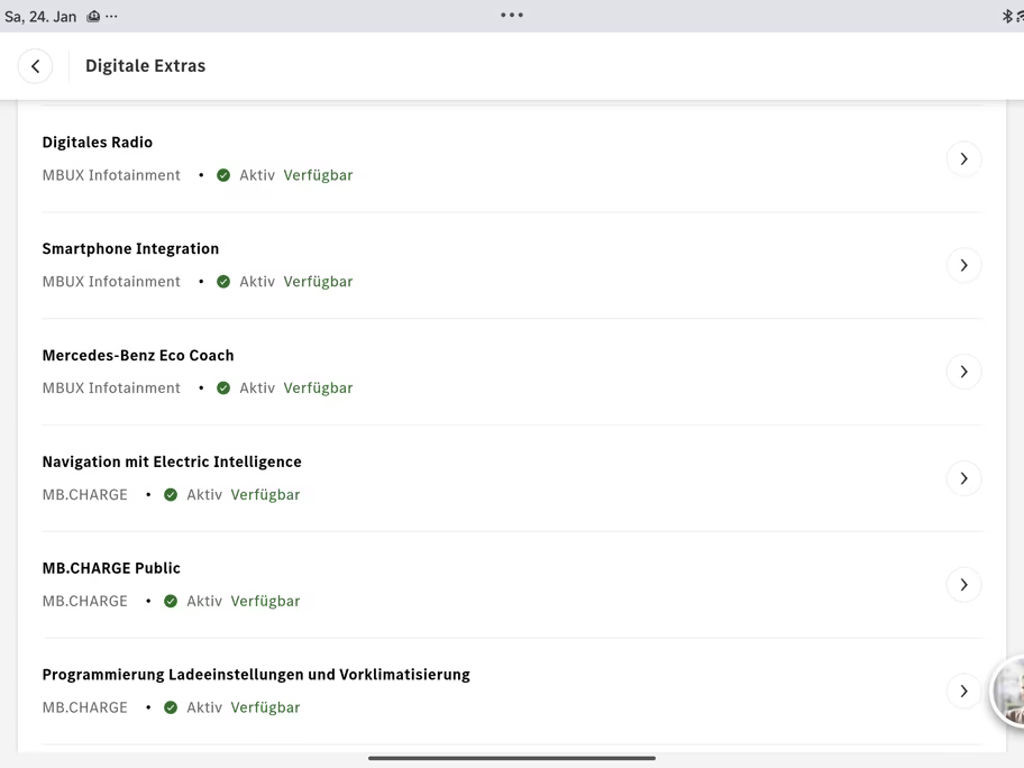Select MB.CHARGE Public title
Image resolution: width=1024 pixels, height=768 pixels.
111,568
